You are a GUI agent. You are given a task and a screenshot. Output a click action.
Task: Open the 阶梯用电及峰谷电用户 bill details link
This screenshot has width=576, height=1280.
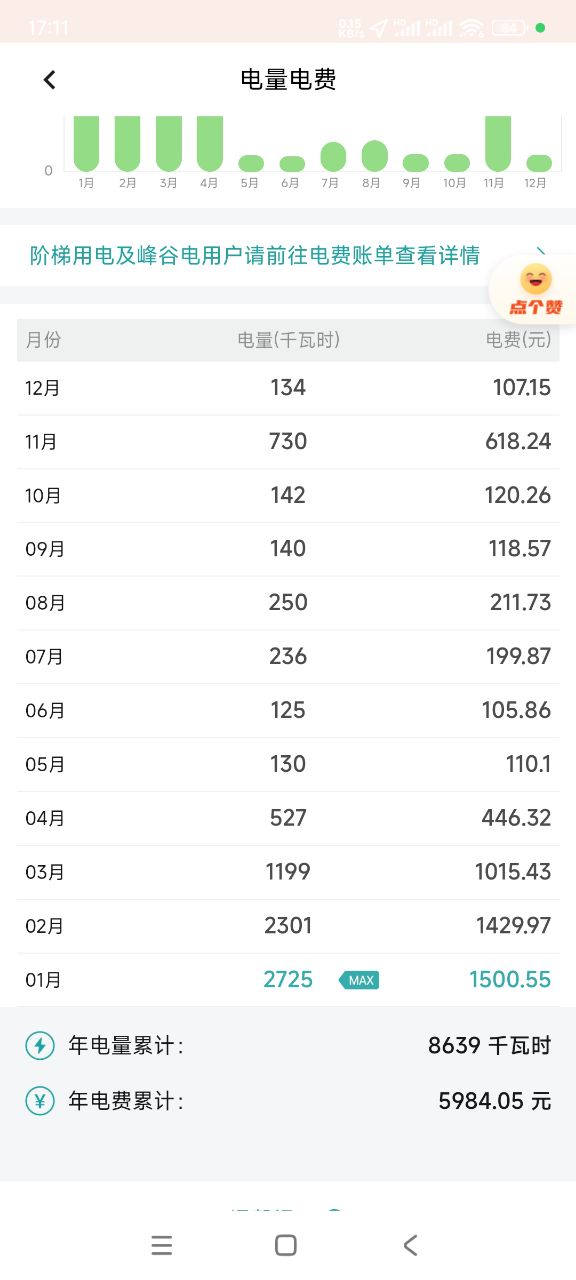[255, 255]
